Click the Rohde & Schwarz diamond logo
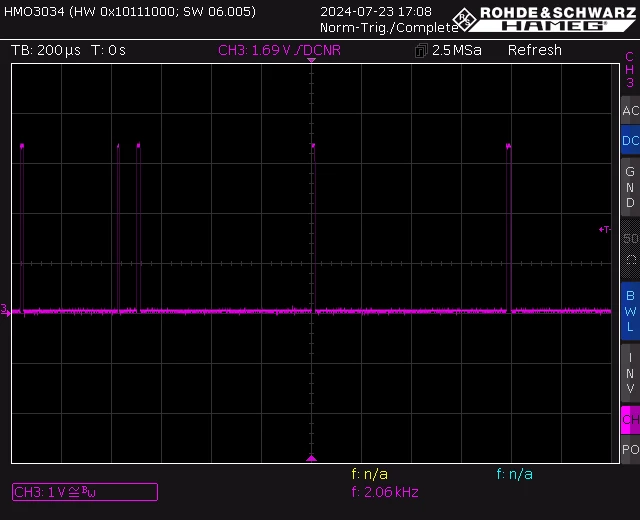640x520 pixels. click(x=464, y=19)
